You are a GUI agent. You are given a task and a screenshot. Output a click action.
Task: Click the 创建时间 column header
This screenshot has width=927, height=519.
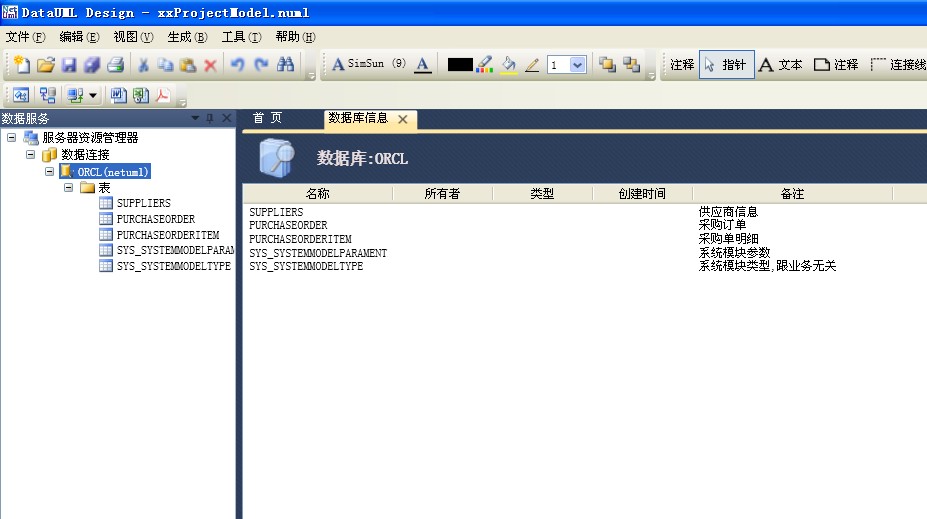point(642,193)
